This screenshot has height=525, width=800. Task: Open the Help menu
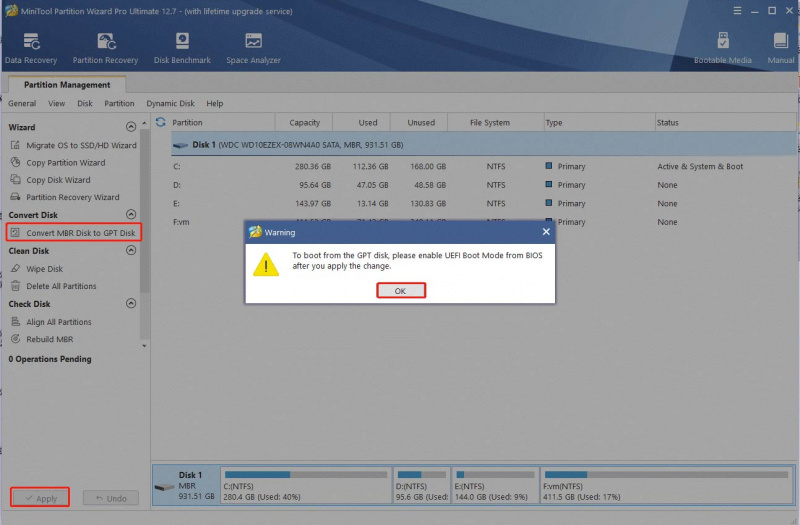[215, 103]
